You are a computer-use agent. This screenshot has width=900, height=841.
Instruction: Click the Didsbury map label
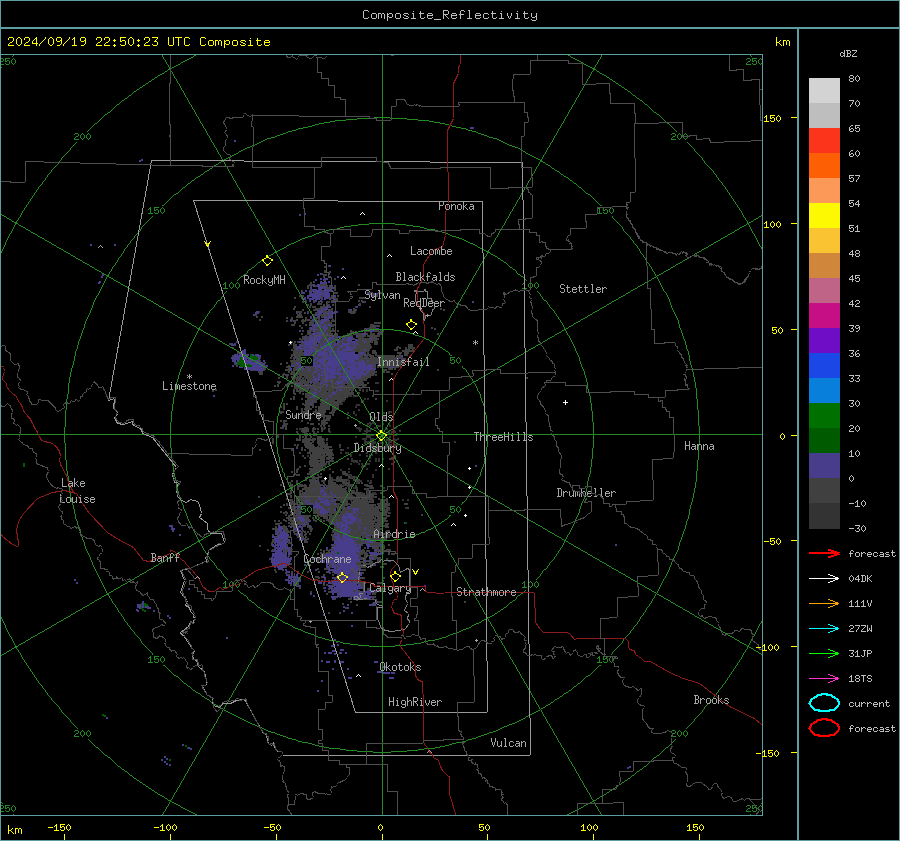[377, 448]
